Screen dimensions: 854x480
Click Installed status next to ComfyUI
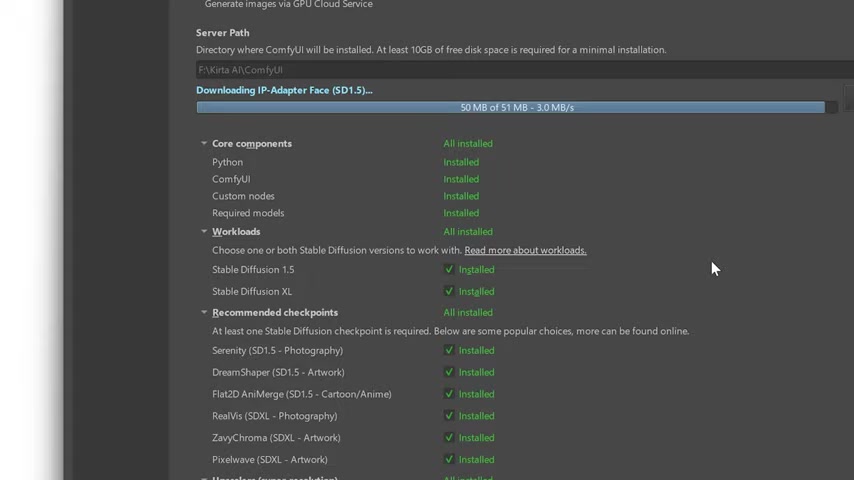pyautogui.click(x=461, y=179)
